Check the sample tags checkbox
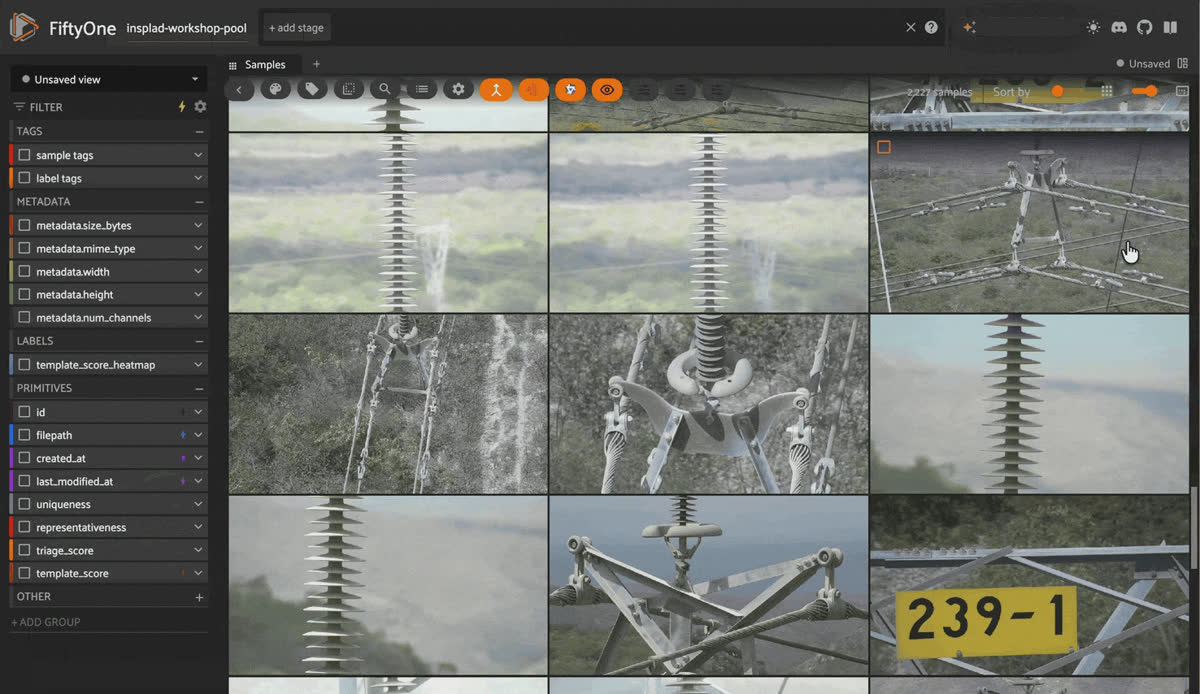This screenshot has width=1200, height=694. [x=24, y=155]
